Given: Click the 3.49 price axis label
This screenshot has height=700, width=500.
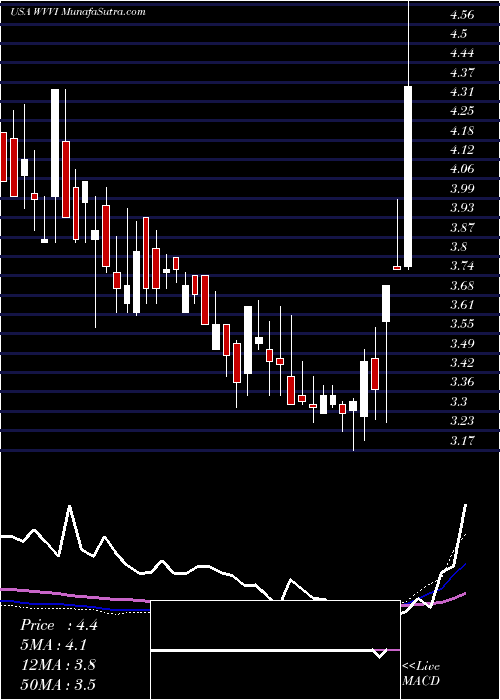Looking at the screenshot, I should 462,344.
